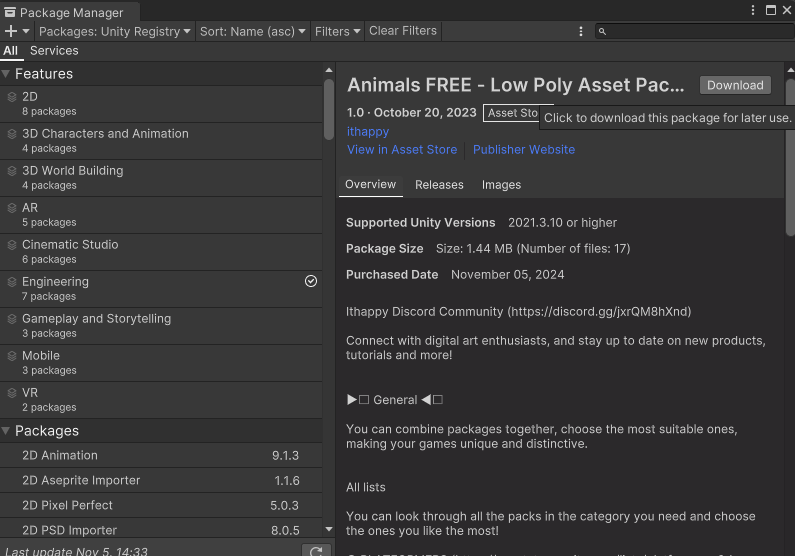The height and width of the screenshot is (556, 795).
Task: Open toolbar kebab menu beside search
Action: [581, 31]
